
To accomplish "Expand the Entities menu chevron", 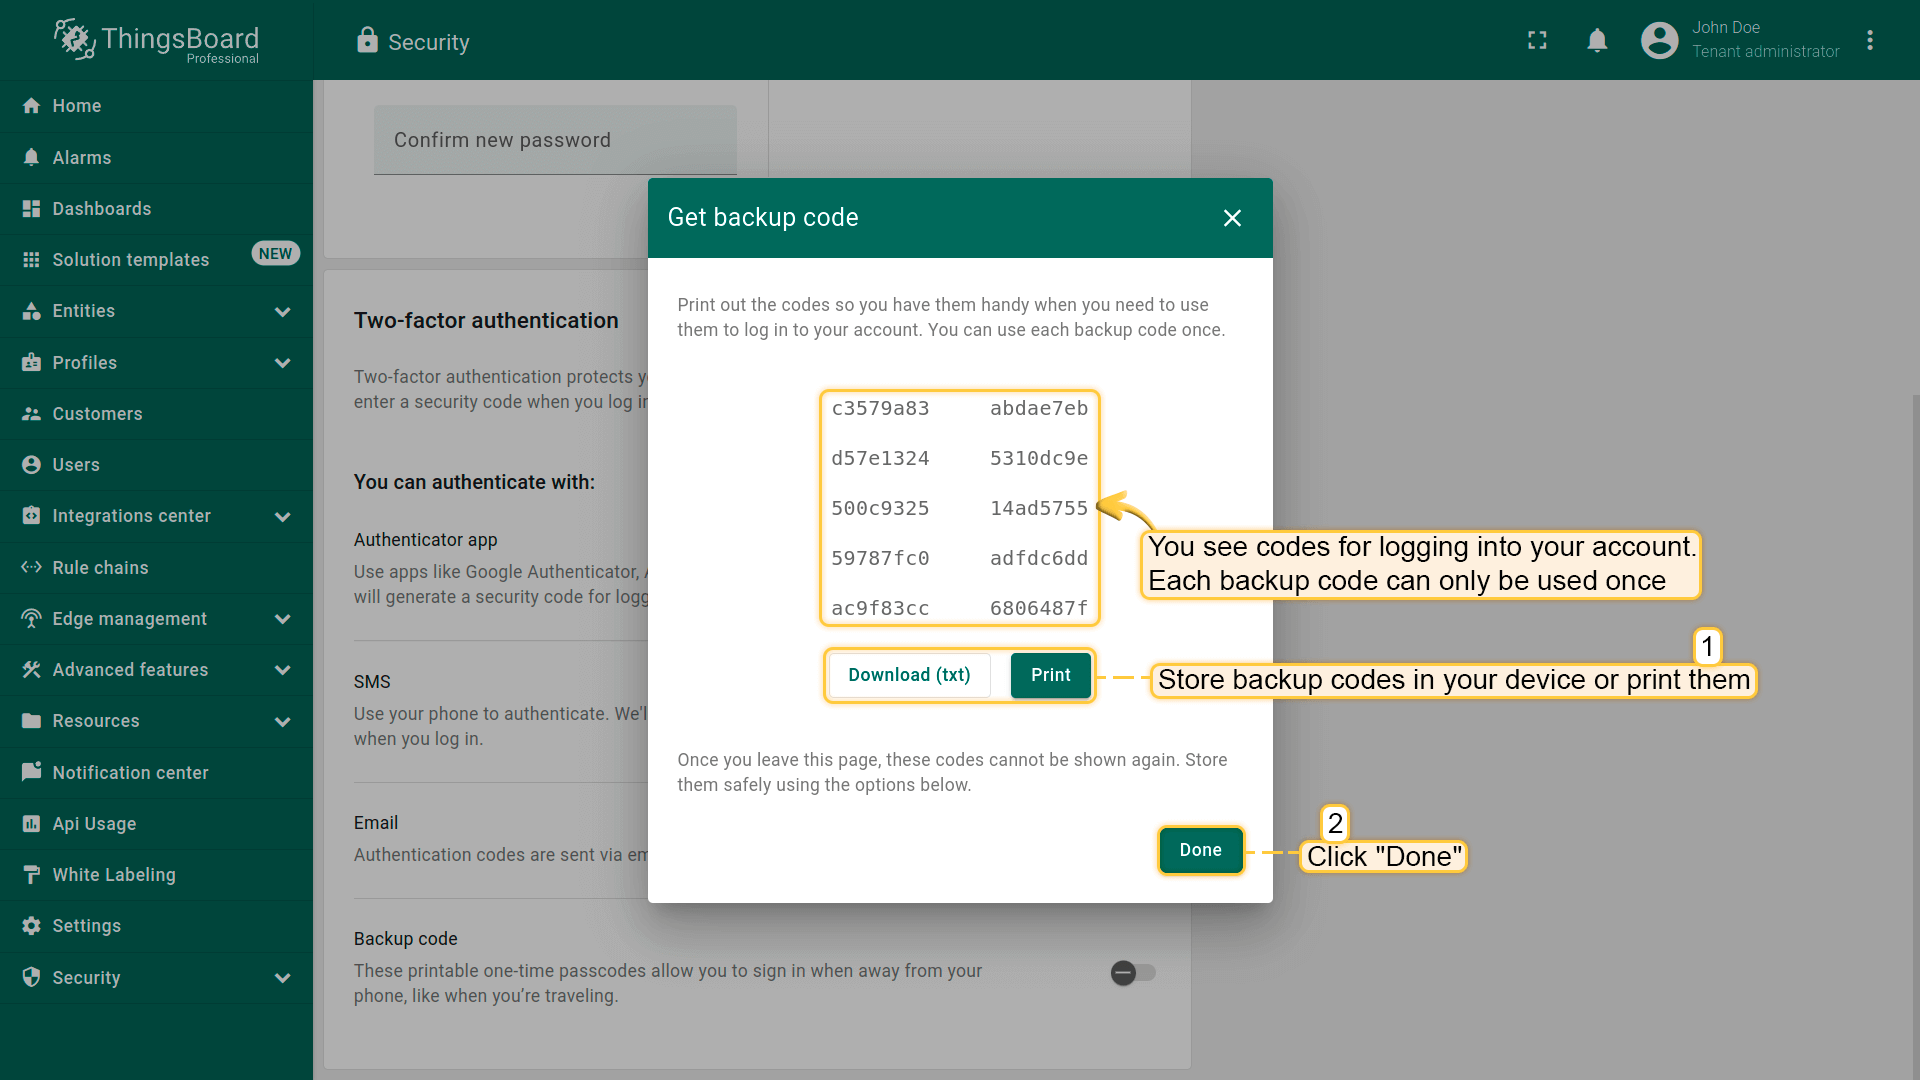I will coord(283,312).
